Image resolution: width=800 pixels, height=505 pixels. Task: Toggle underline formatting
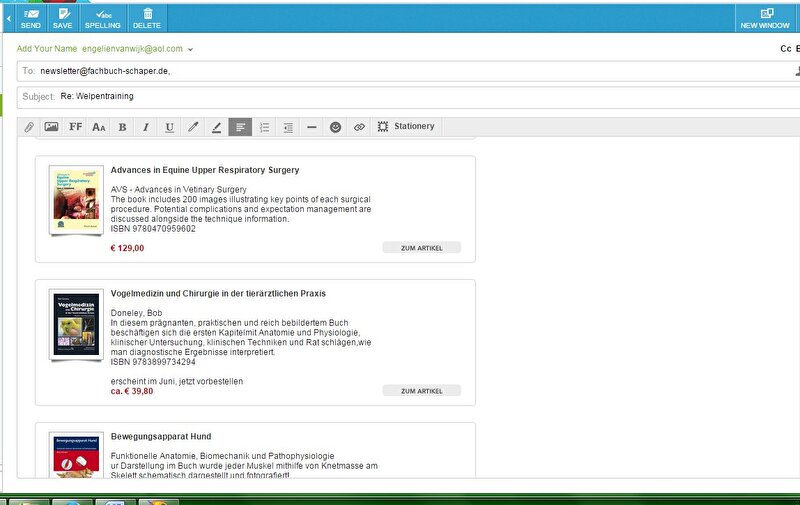tap(169, 127)
